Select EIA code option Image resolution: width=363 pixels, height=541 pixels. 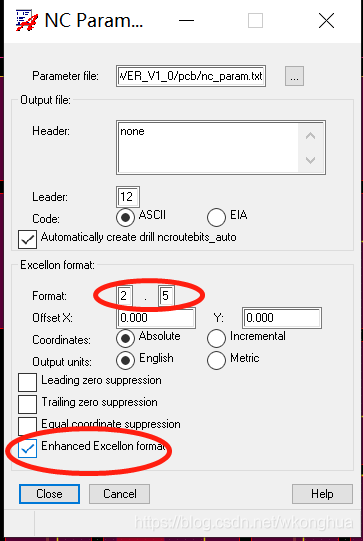[x=216, y=217]
